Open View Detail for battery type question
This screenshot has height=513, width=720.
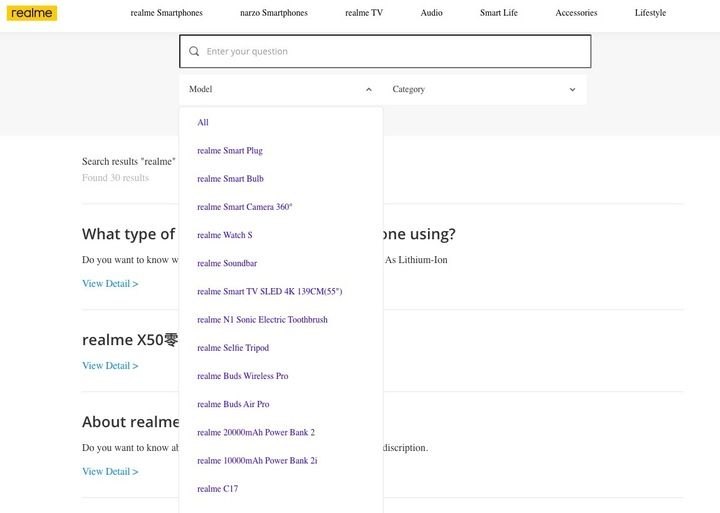coord(110,283)
